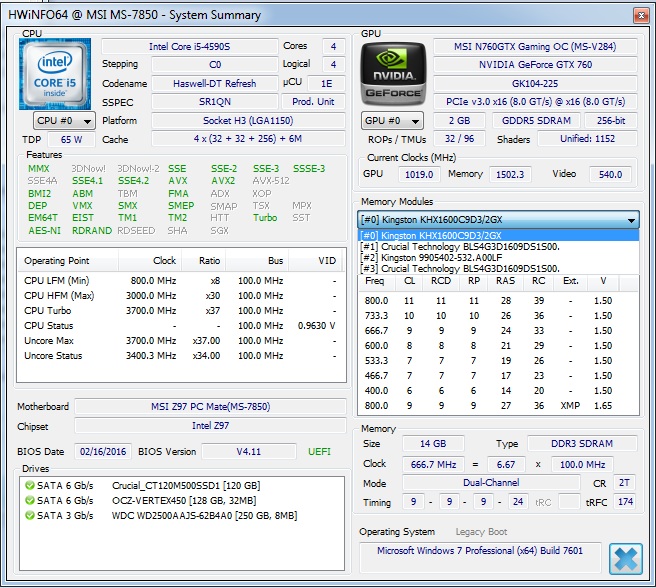Click the Unified: 1152 shaders value

(x=587, y=139)
